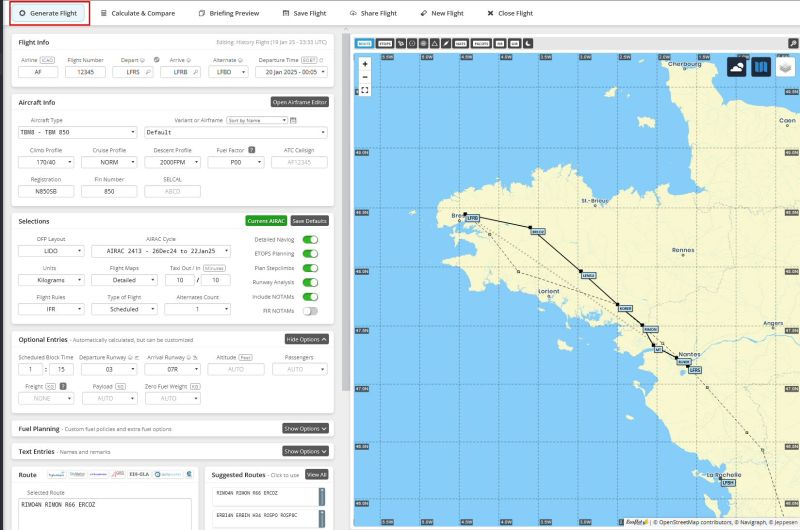
Task: Enable the FIR NOTAMs switch
Action: coord(310,311)
